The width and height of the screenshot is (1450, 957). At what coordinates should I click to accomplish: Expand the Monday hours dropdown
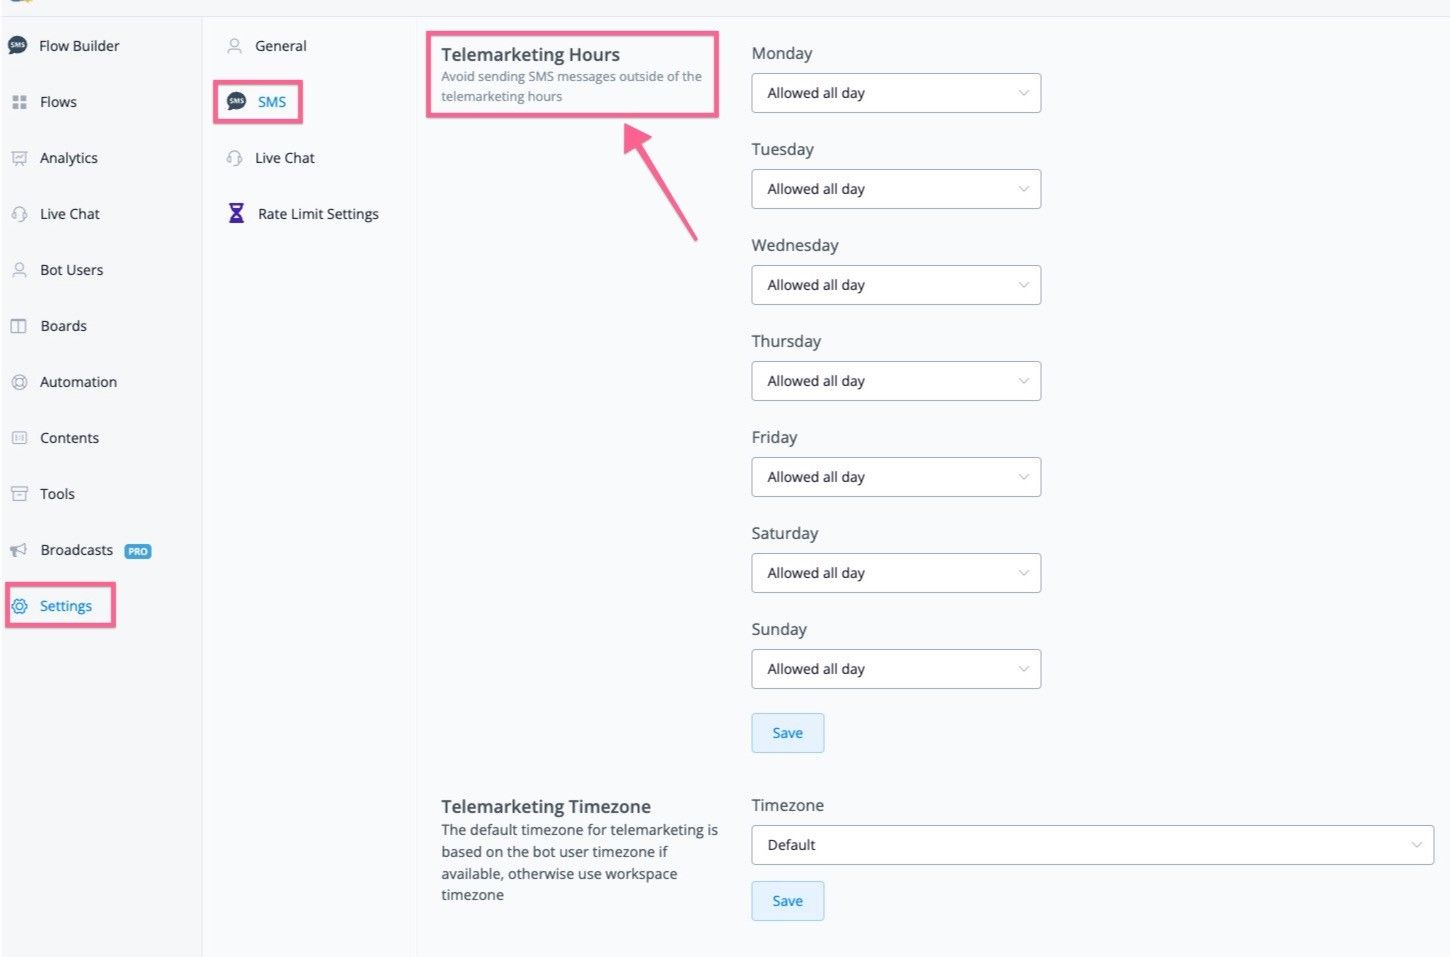pyautogui.click(x=895, y=93)
